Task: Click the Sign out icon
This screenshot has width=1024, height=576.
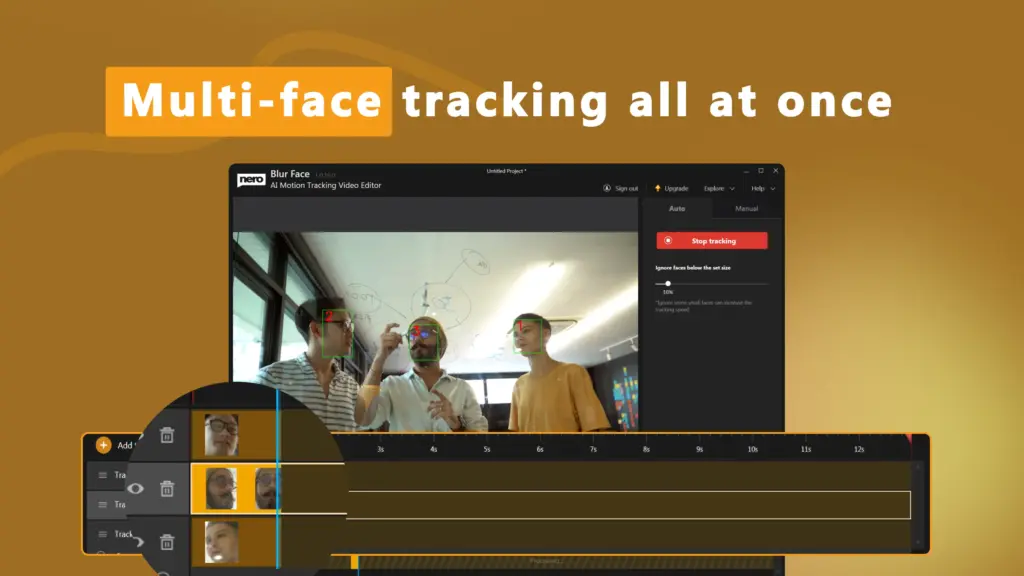Action: [x=606, y=188]
